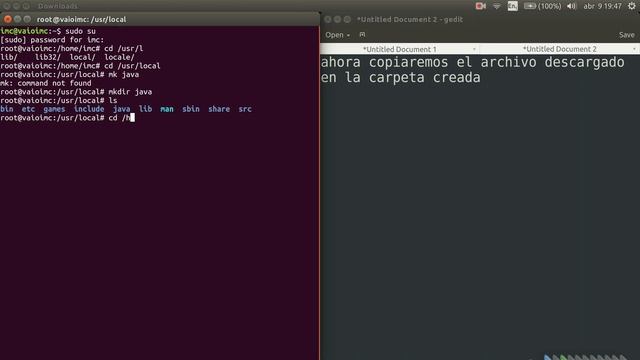Click 'bin' in the ls output
Image resolution: width=640 pixels, height=360 pixels.
click(x=7, y=109)
